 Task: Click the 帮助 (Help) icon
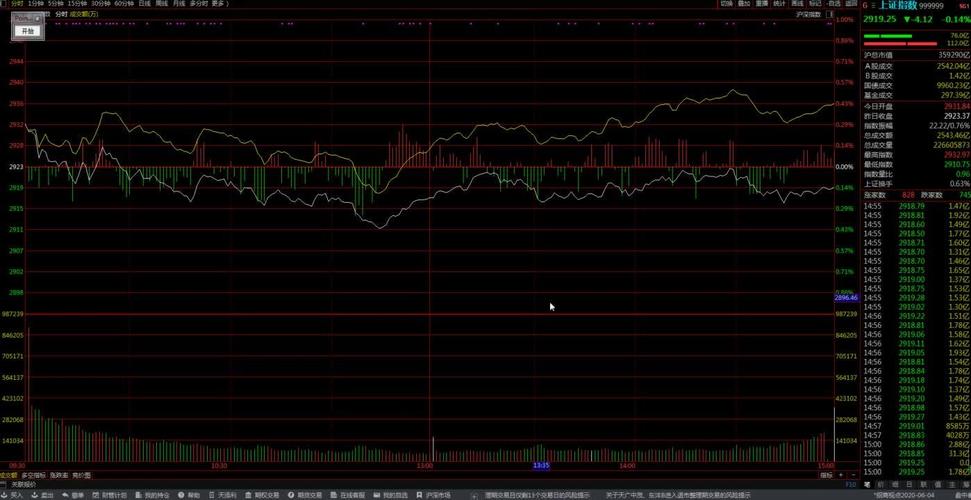[x=190, y=495]
